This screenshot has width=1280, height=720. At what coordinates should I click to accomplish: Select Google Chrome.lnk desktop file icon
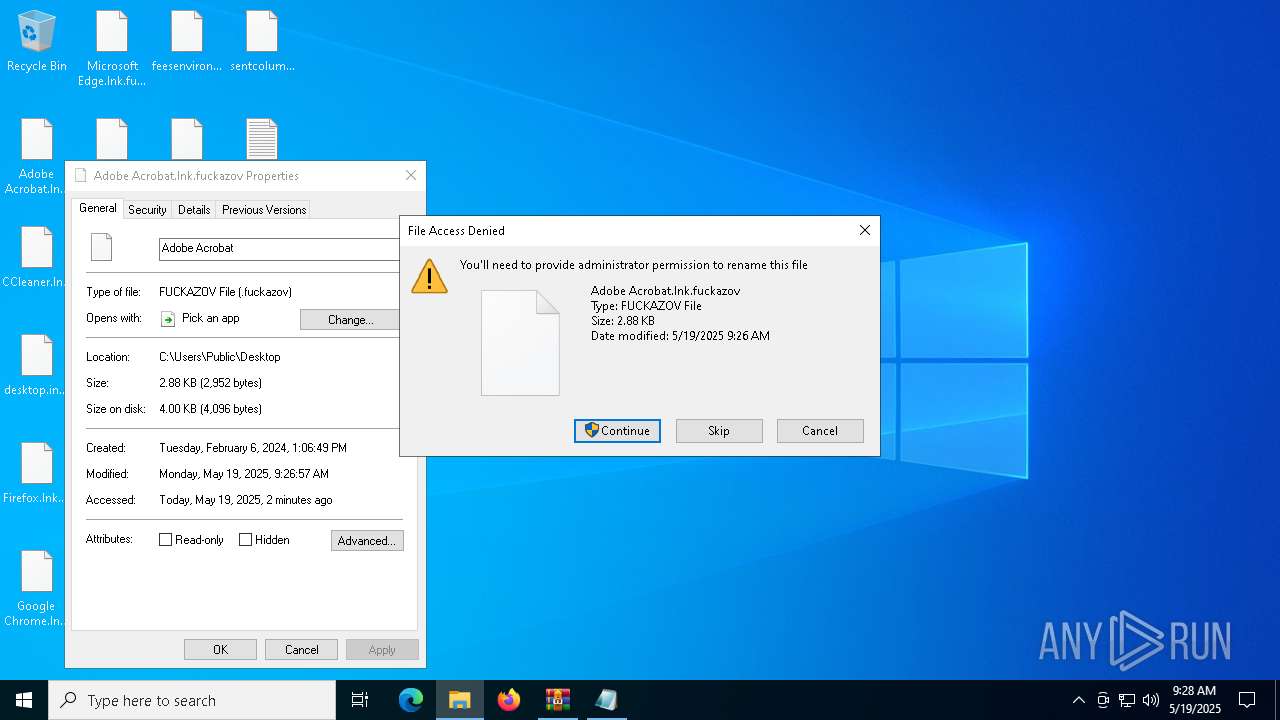point(37,588)
